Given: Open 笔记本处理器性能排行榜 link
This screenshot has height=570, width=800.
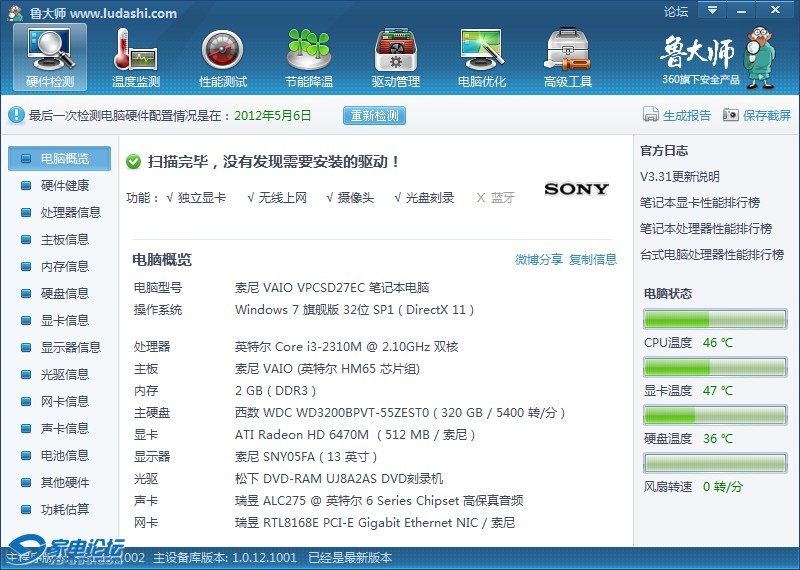Looking at the screenshot, I should coord(706,229).
